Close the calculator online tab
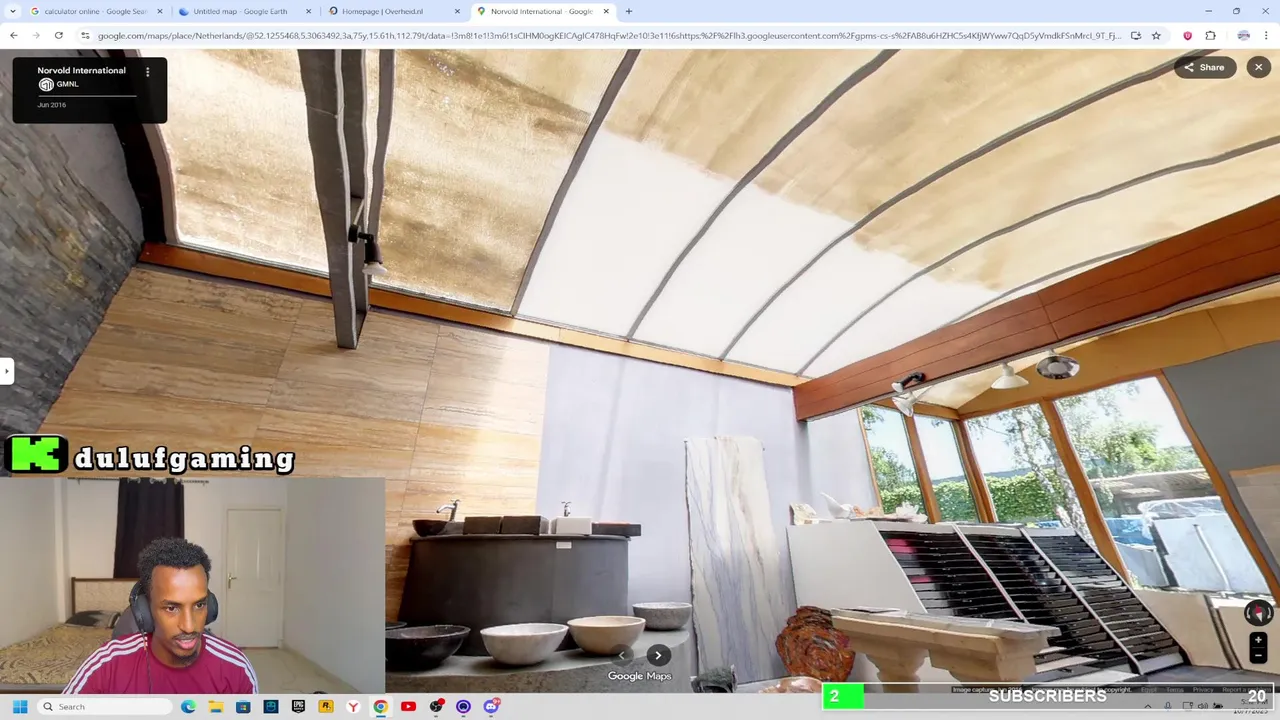The image size is (1280, 720). coord(159,11)
